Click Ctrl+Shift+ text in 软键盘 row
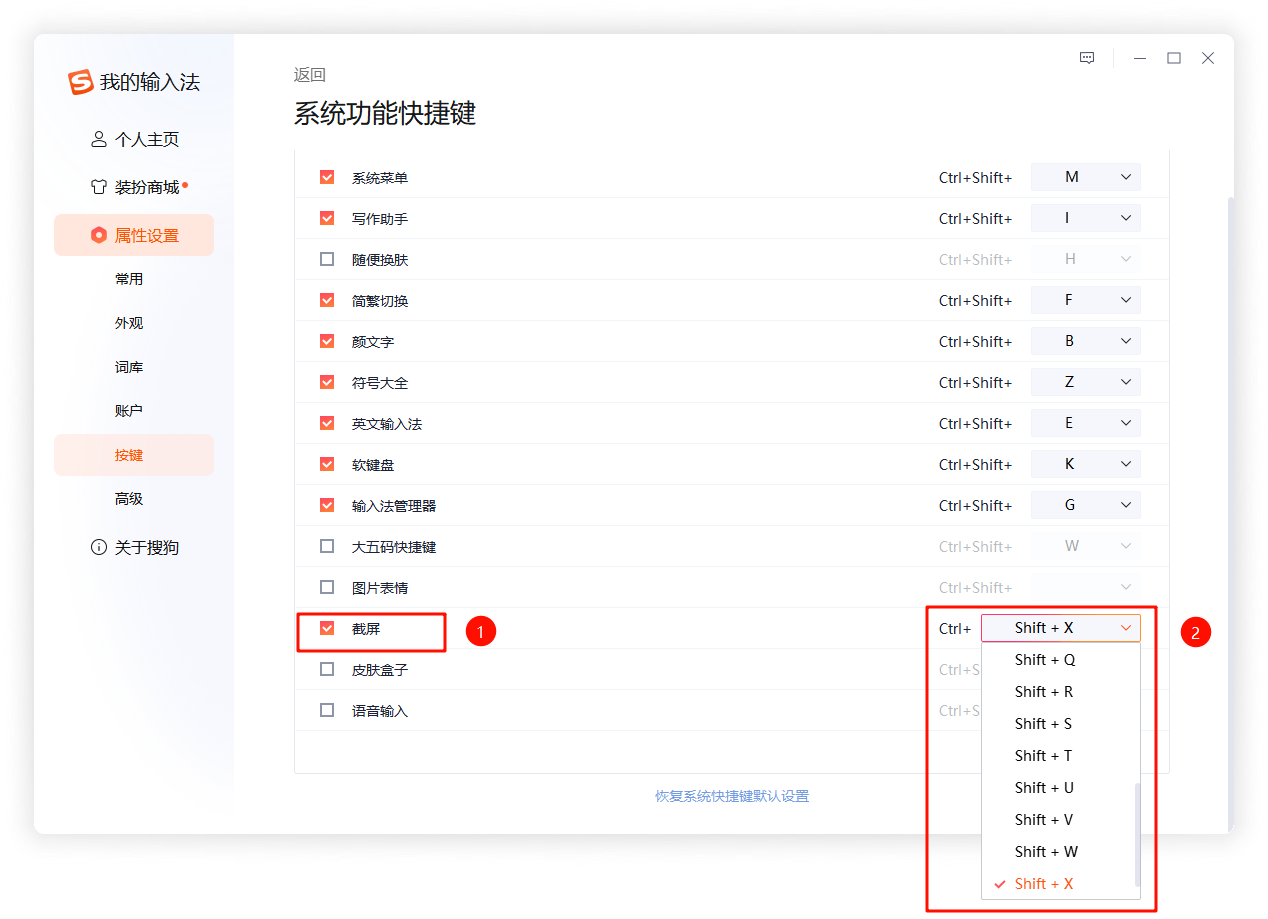Image resolution: width=1268 pixels, height=919 pixels. (975, 464)
